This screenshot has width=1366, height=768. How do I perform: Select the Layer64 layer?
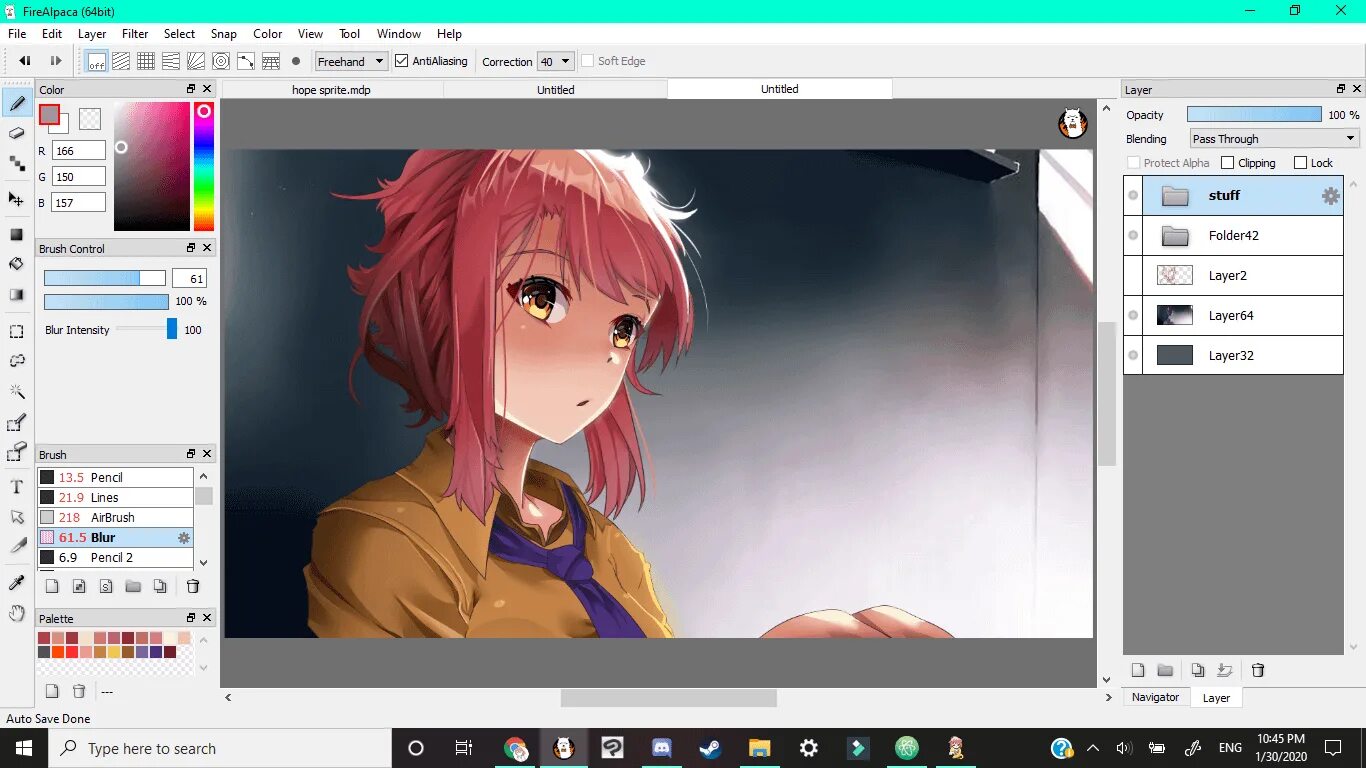tap(1233, 316)
